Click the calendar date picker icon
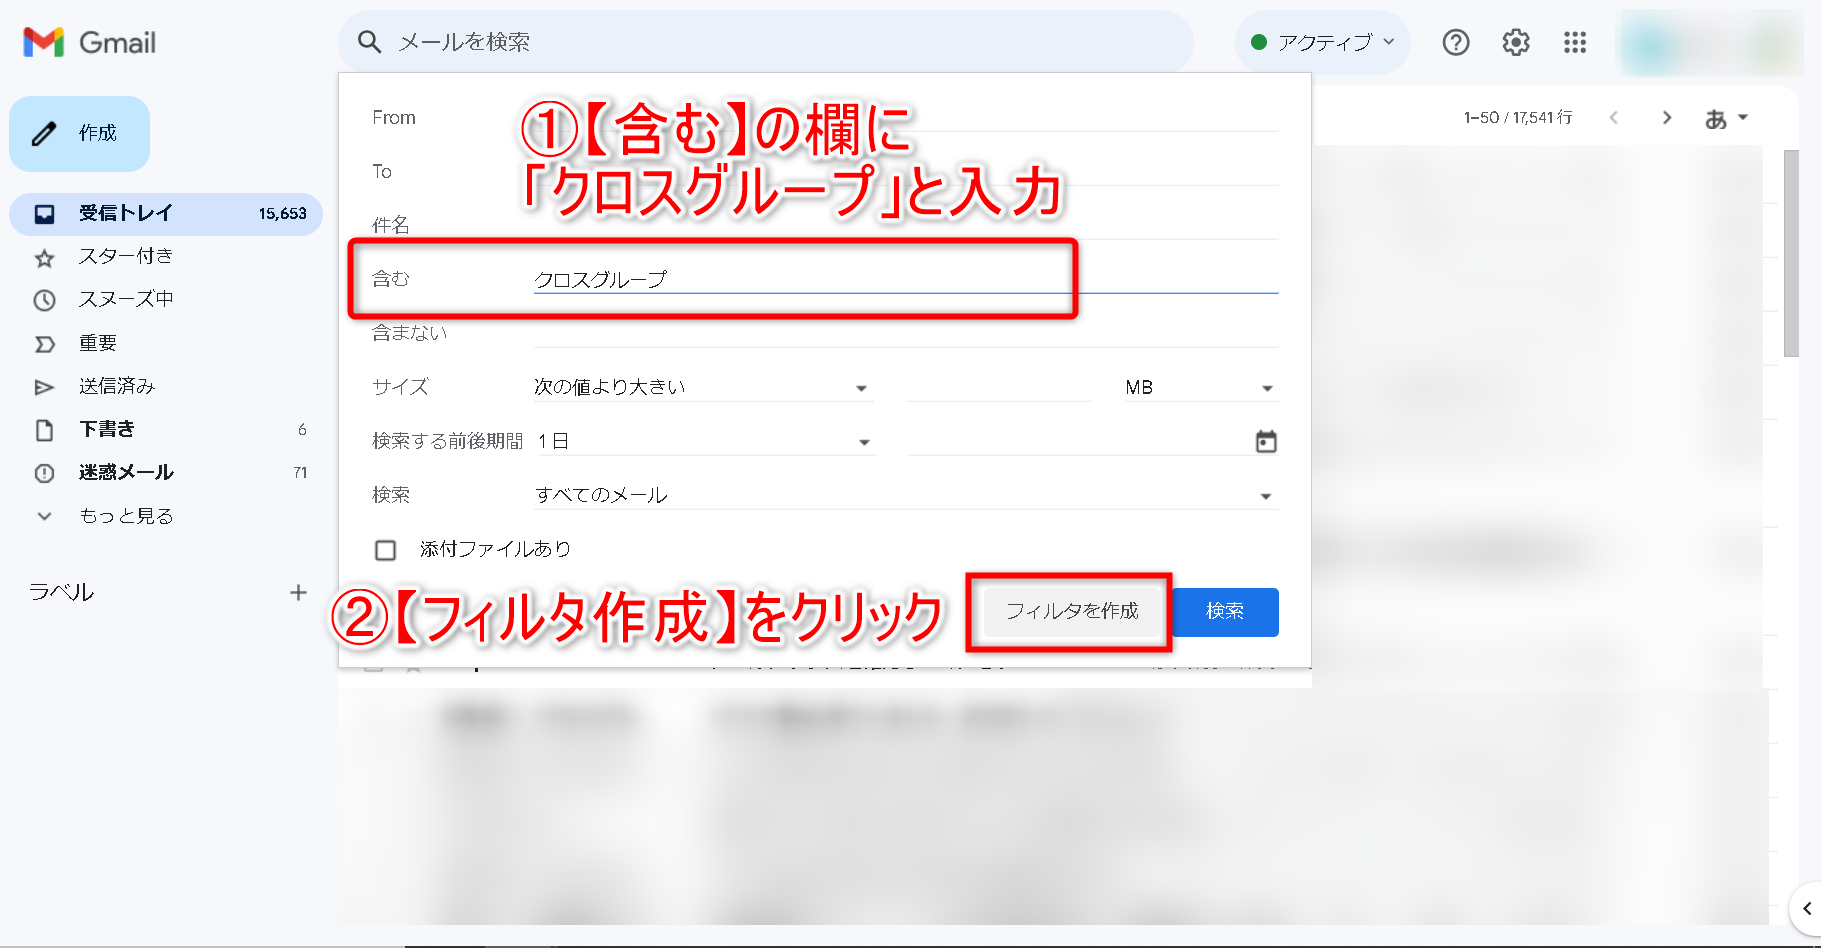Screen dimensions: 1821x948 pos(1266,441)
